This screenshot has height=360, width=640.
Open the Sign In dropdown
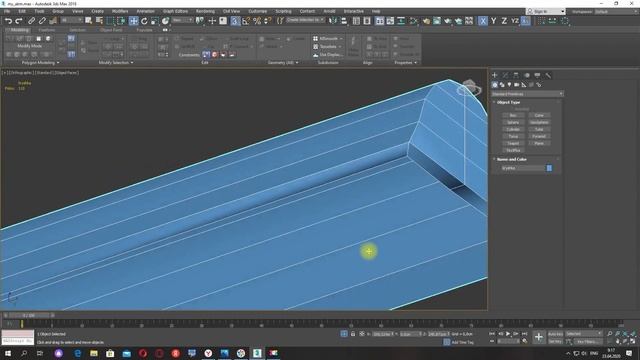546,11
